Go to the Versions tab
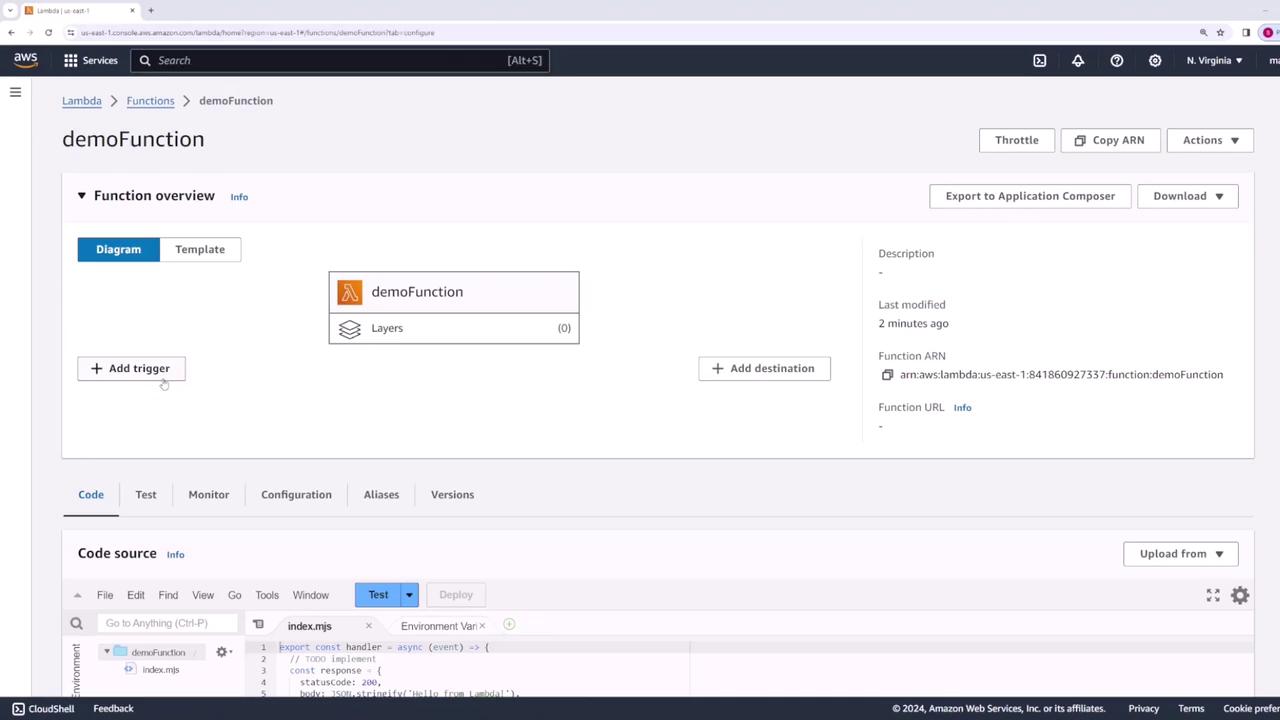The width and height of the screenshot is (1280, 720). 452,495
